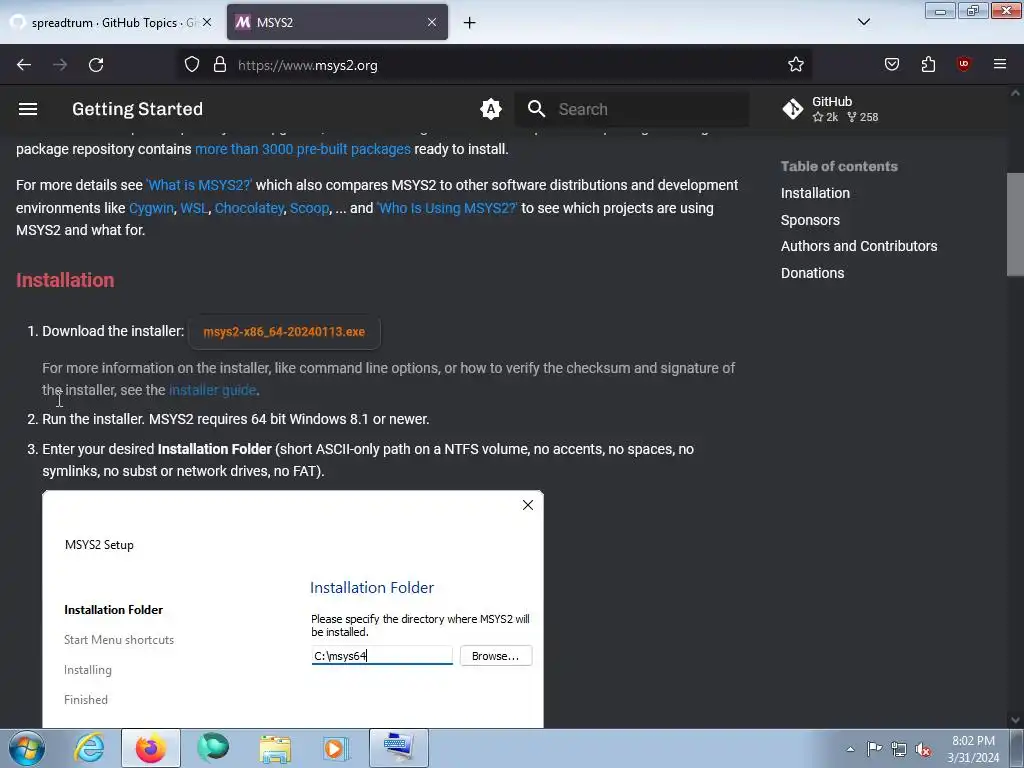Open the Firefox application menu
This screenshot has height=768, width=1024.
pyautogui.click(x=1000, y=65)
